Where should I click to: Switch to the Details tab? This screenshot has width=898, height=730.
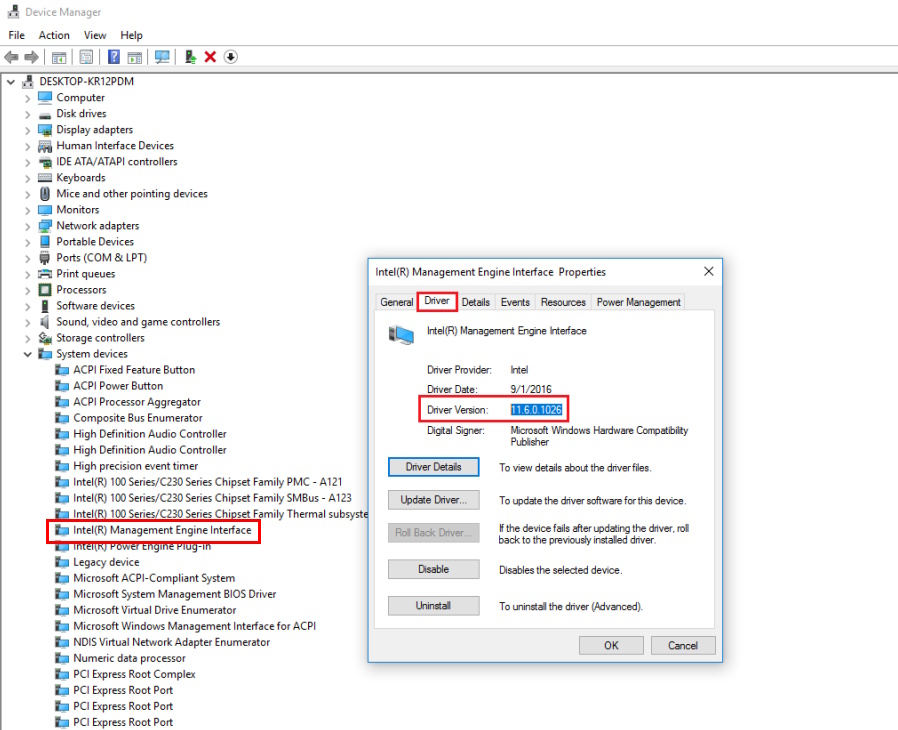click(475, 302)
